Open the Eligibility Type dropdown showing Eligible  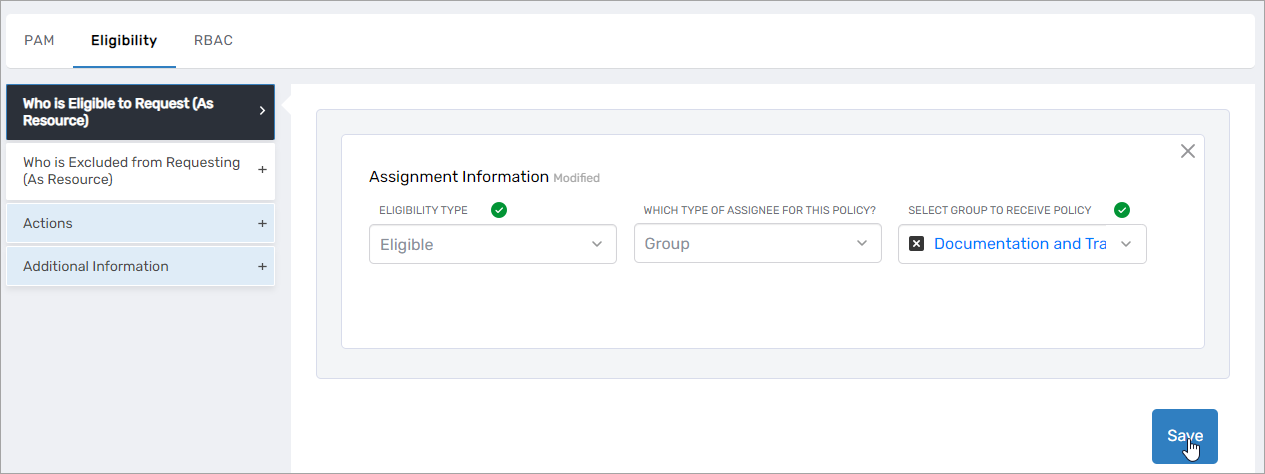[x=492, y=244]
